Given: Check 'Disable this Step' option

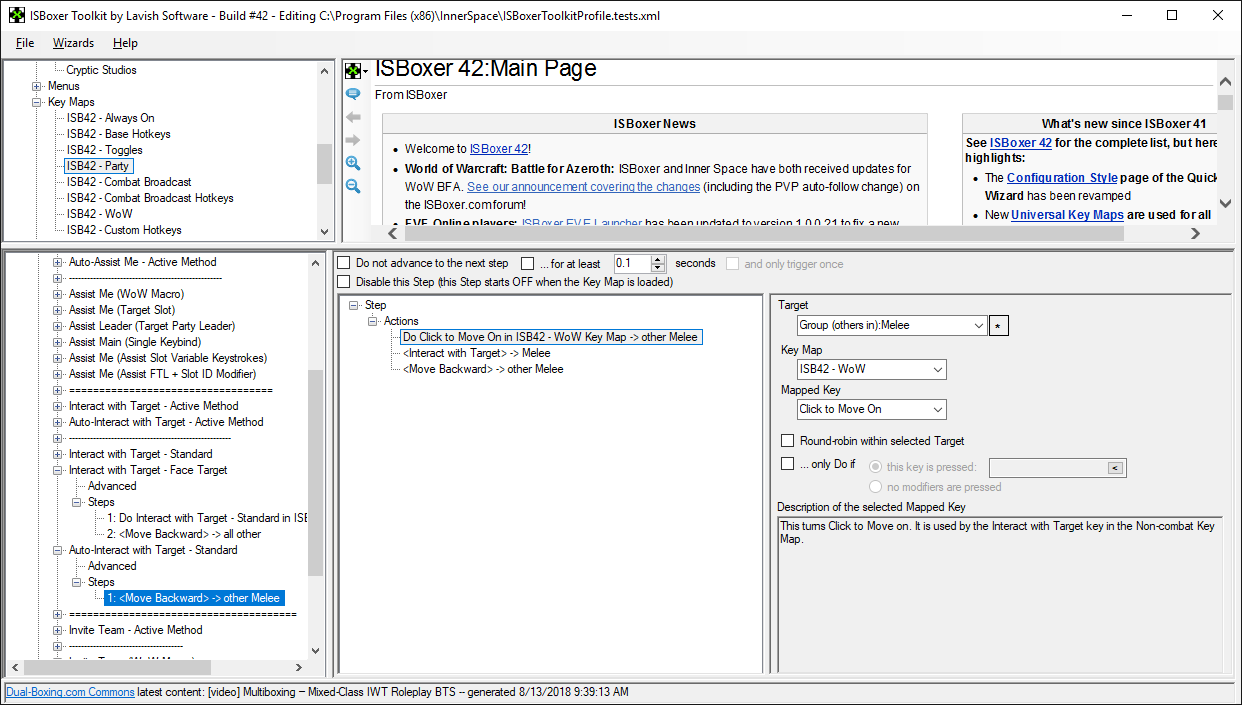Looking at the screenshot, I should click(344, 282).
